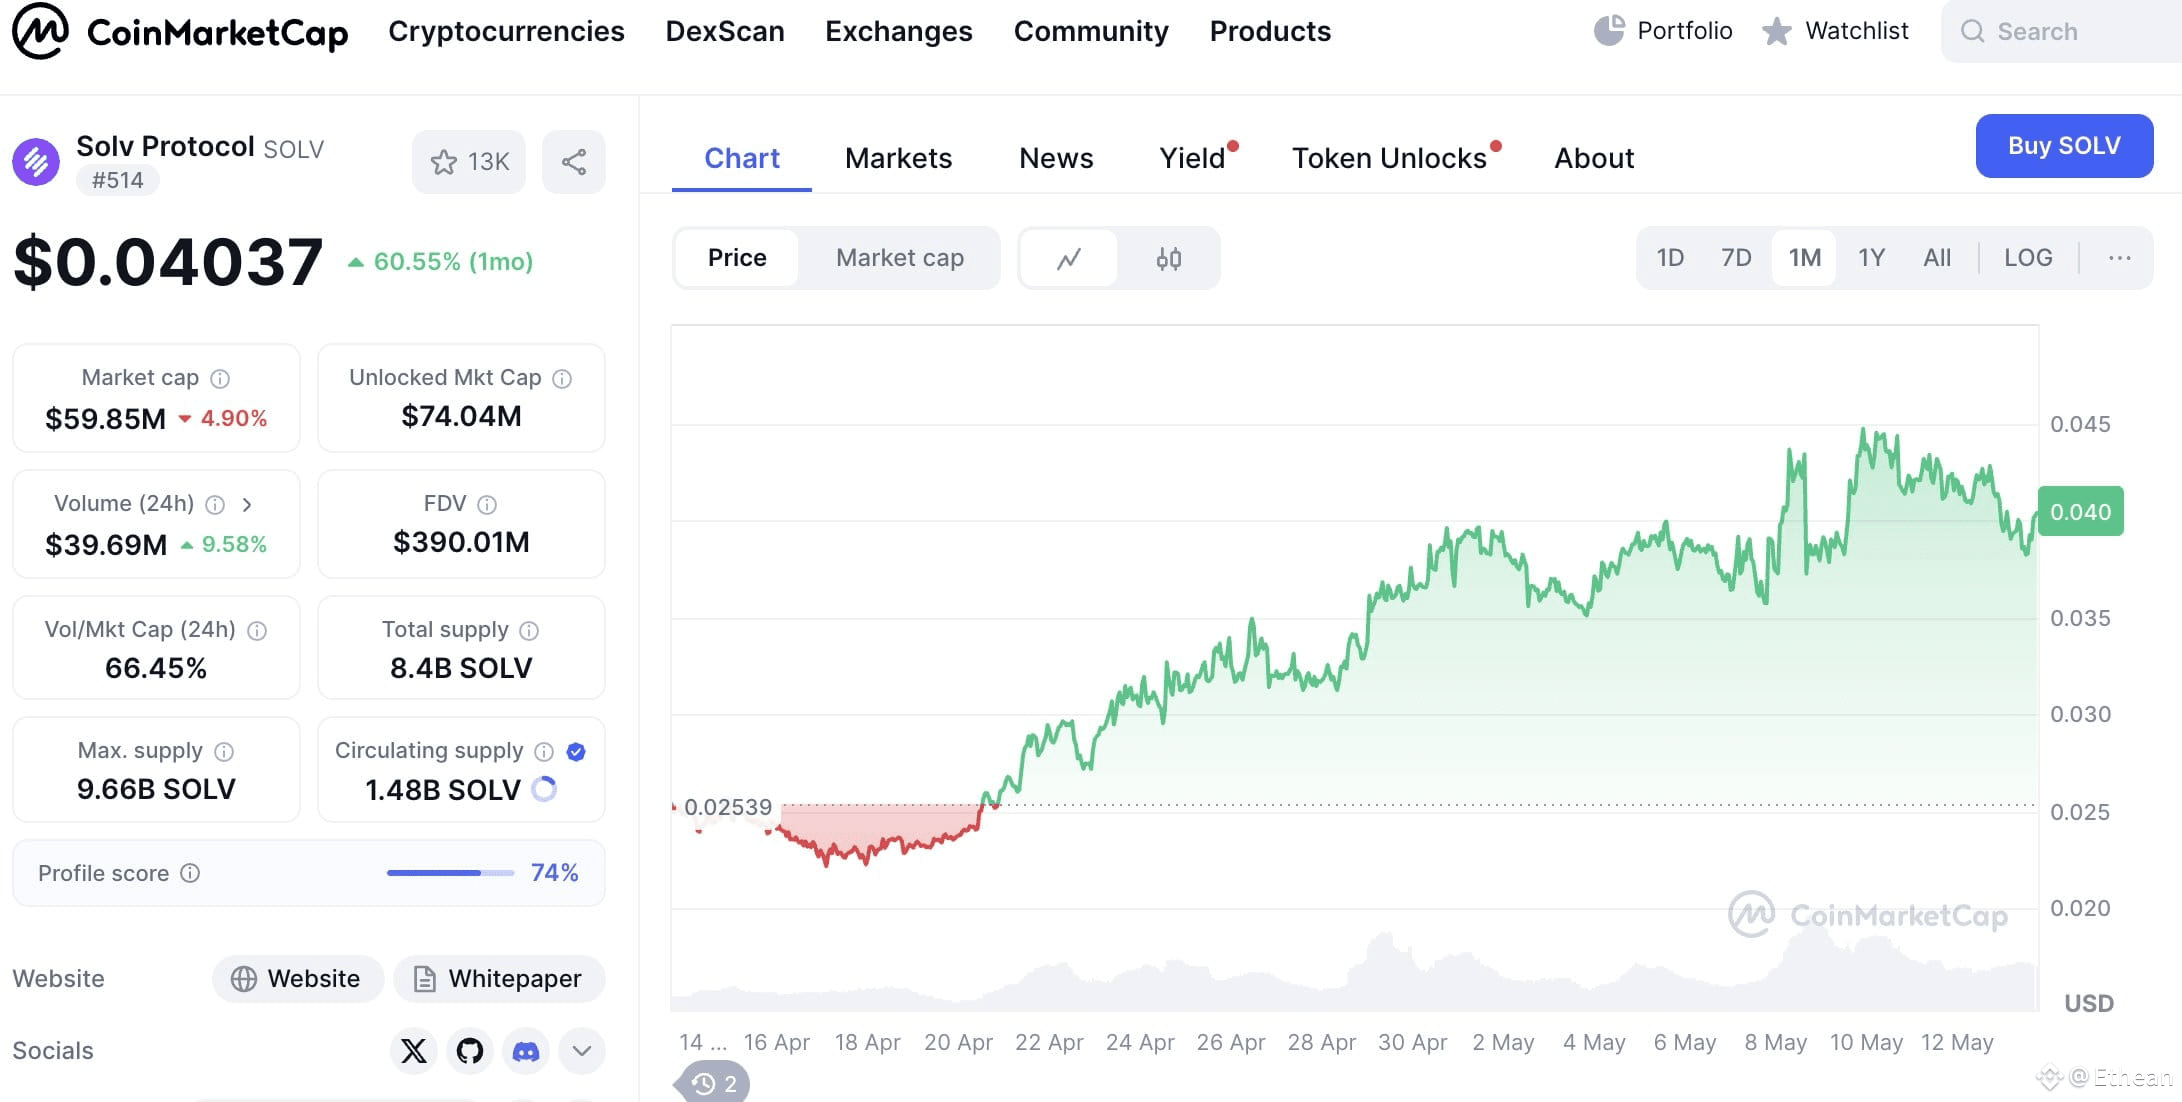The image size is (2182, 1102).
Task: Switch to the Markets tab
Action: (x=898, y=158)
